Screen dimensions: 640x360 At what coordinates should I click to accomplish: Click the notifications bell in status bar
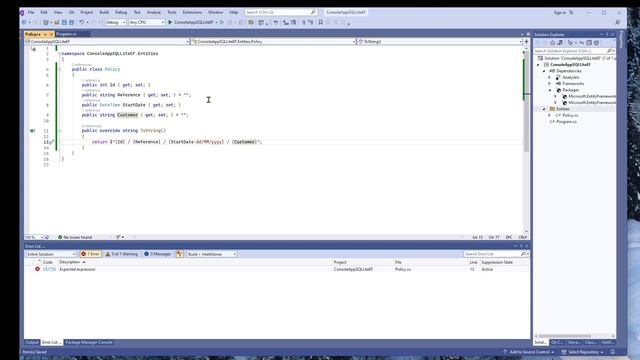613,352
